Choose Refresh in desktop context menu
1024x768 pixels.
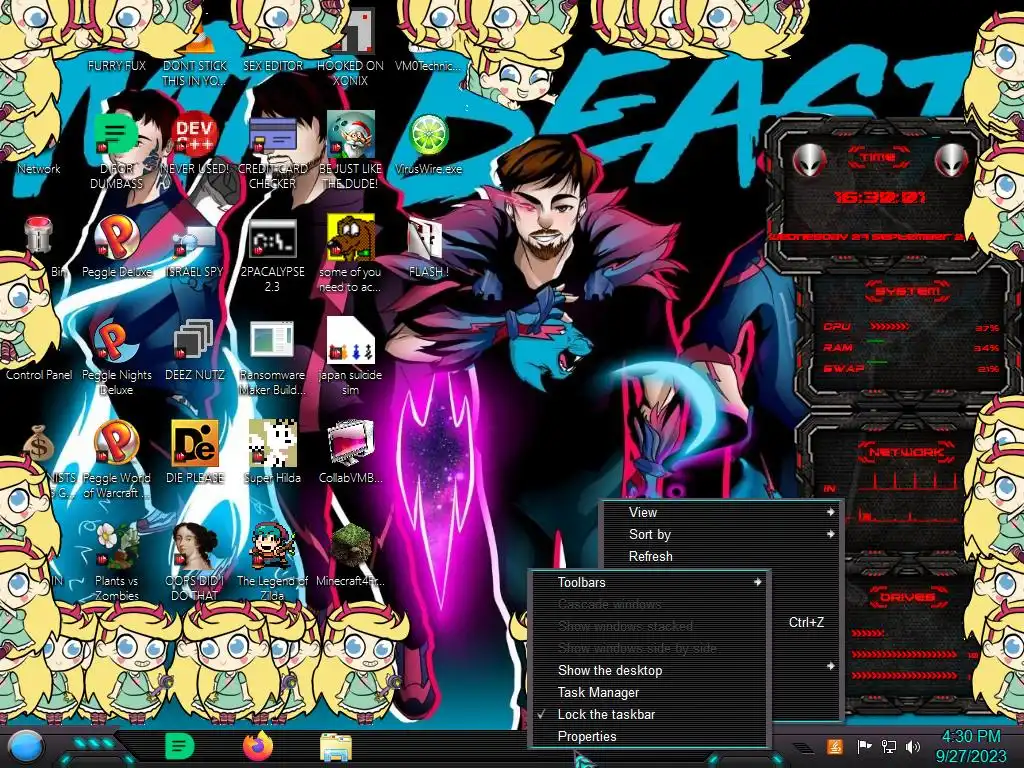click(x=722, y=556)
